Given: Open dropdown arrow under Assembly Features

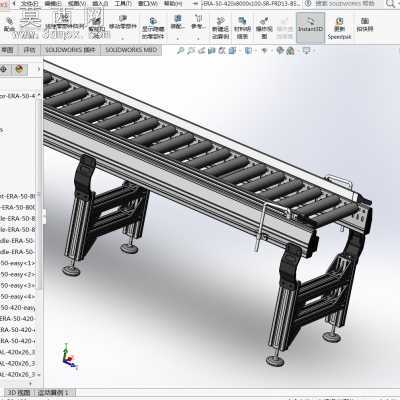Looking at the screenshot, I should pos(178,39).
